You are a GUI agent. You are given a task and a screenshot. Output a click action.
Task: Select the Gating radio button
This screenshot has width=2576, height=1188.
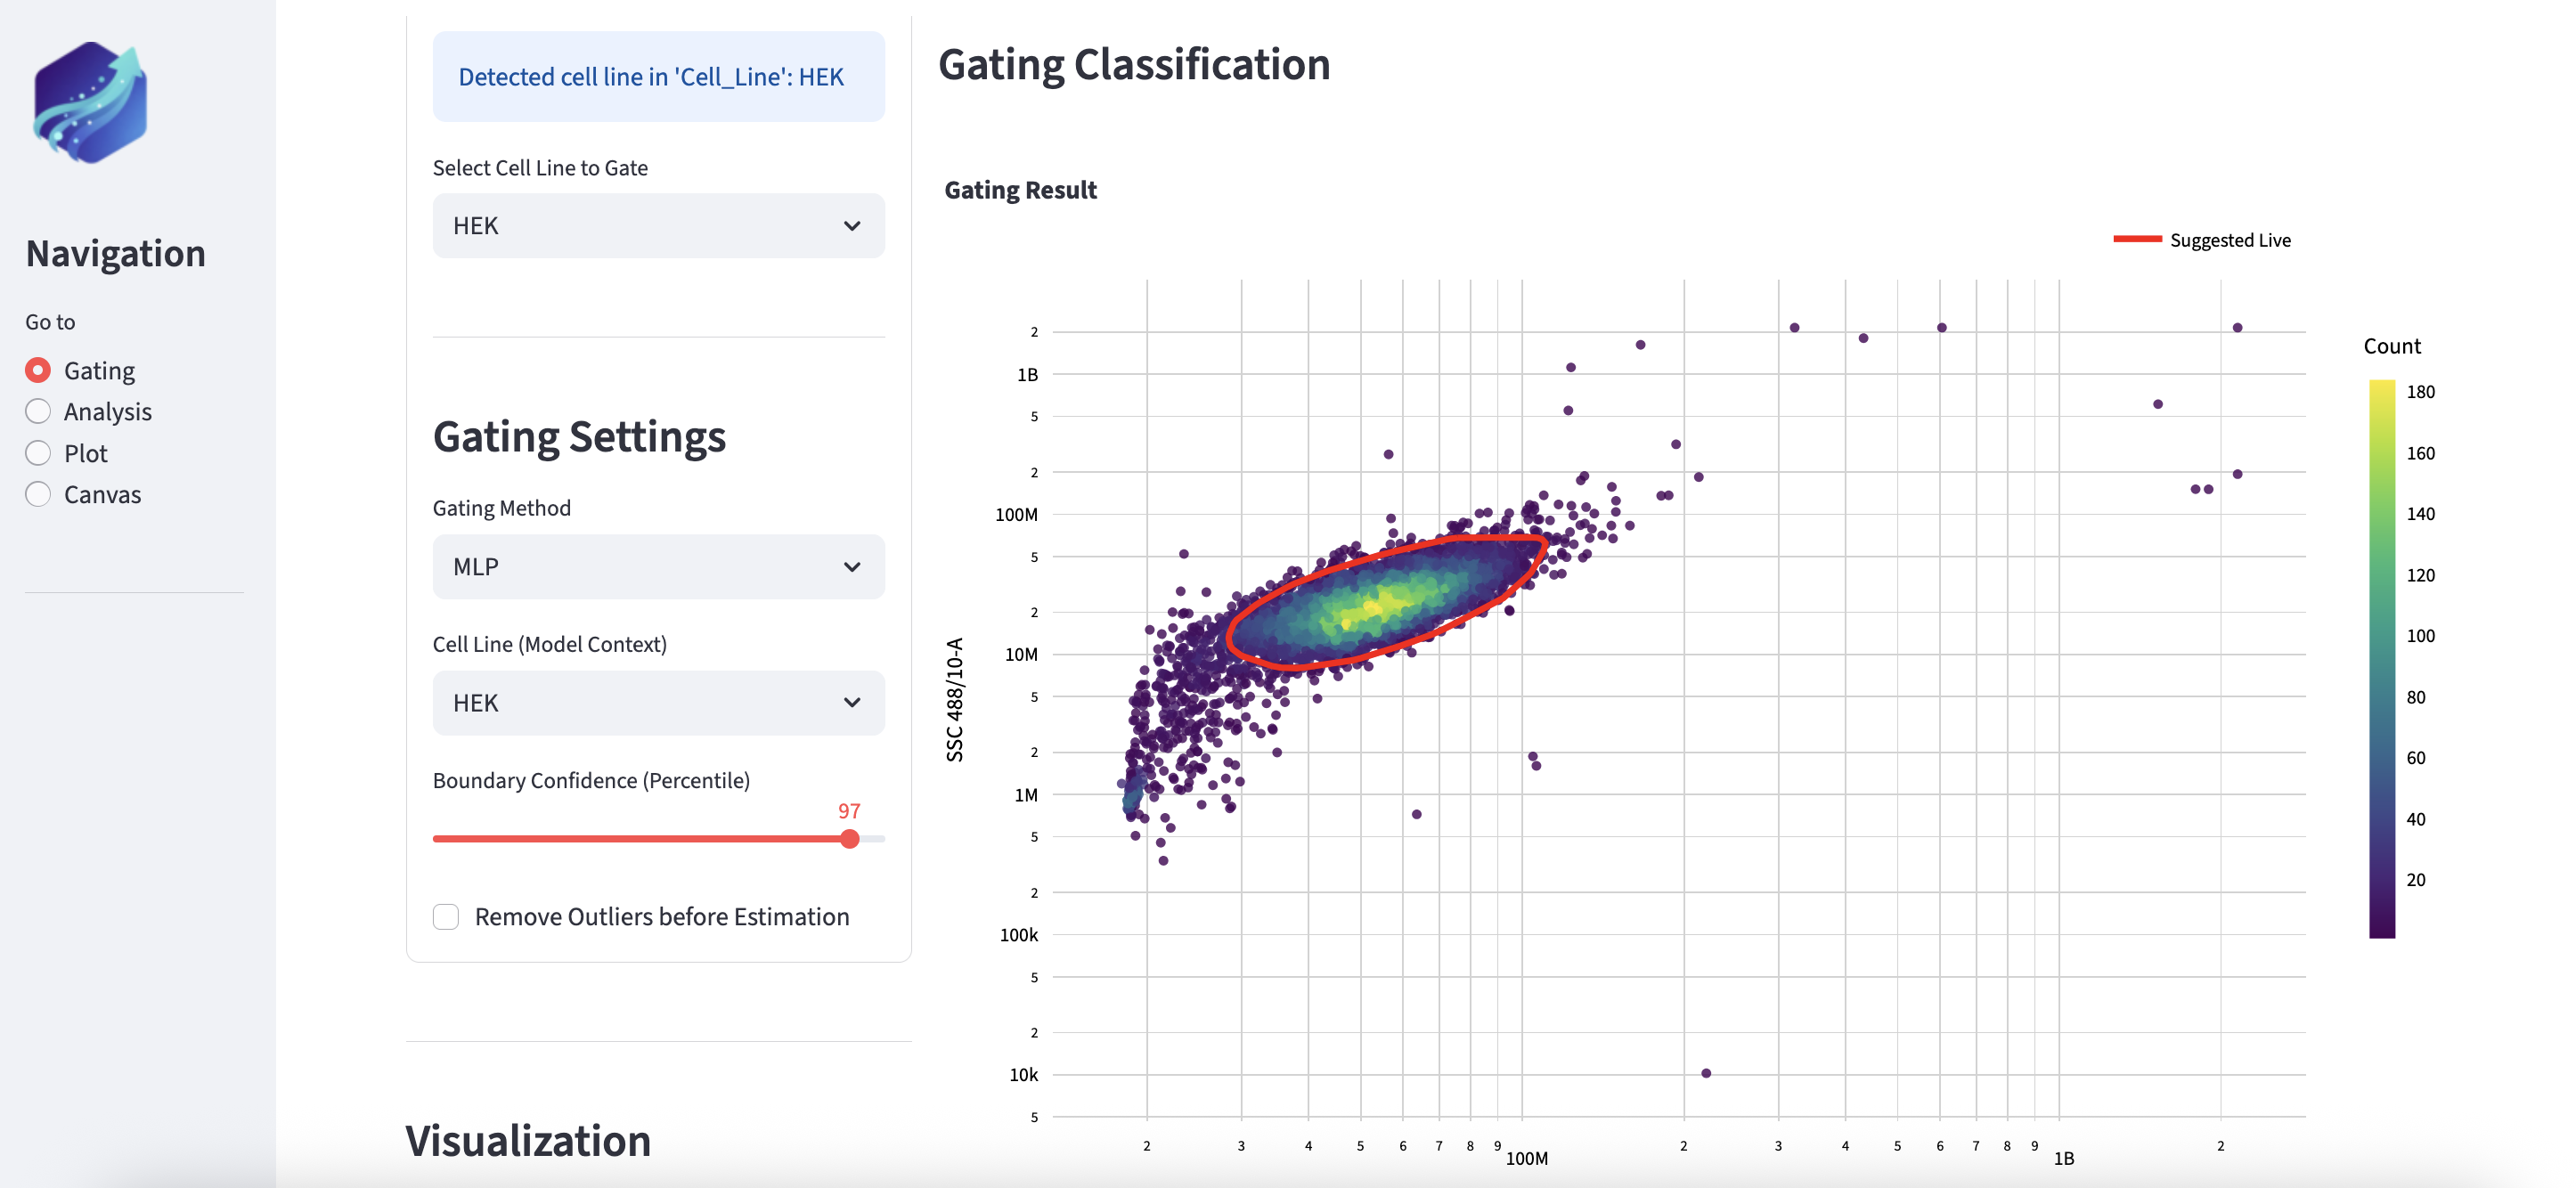(38, 371)
